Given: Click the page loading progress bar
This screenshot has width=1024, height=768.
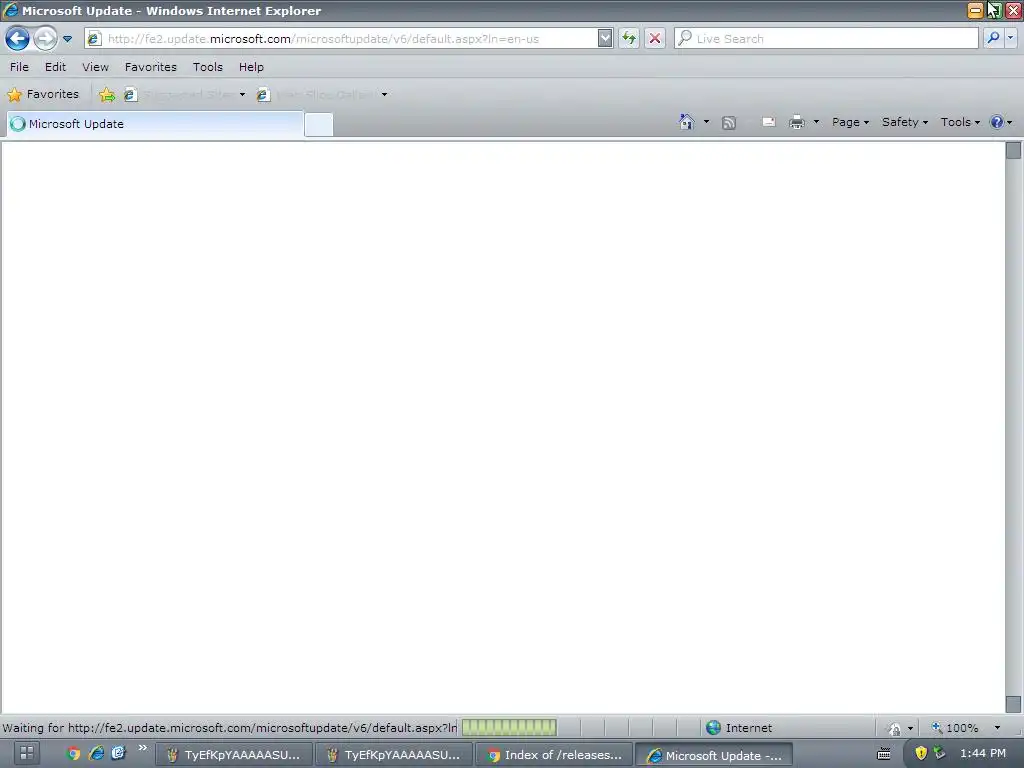Looking at the screenshot, I should tap(509, 728).
